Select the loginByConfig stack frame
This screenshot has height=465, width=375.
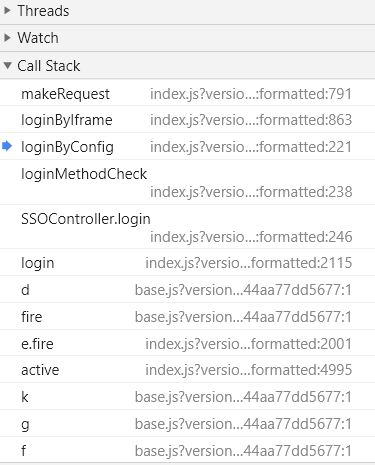coord(187,147)
